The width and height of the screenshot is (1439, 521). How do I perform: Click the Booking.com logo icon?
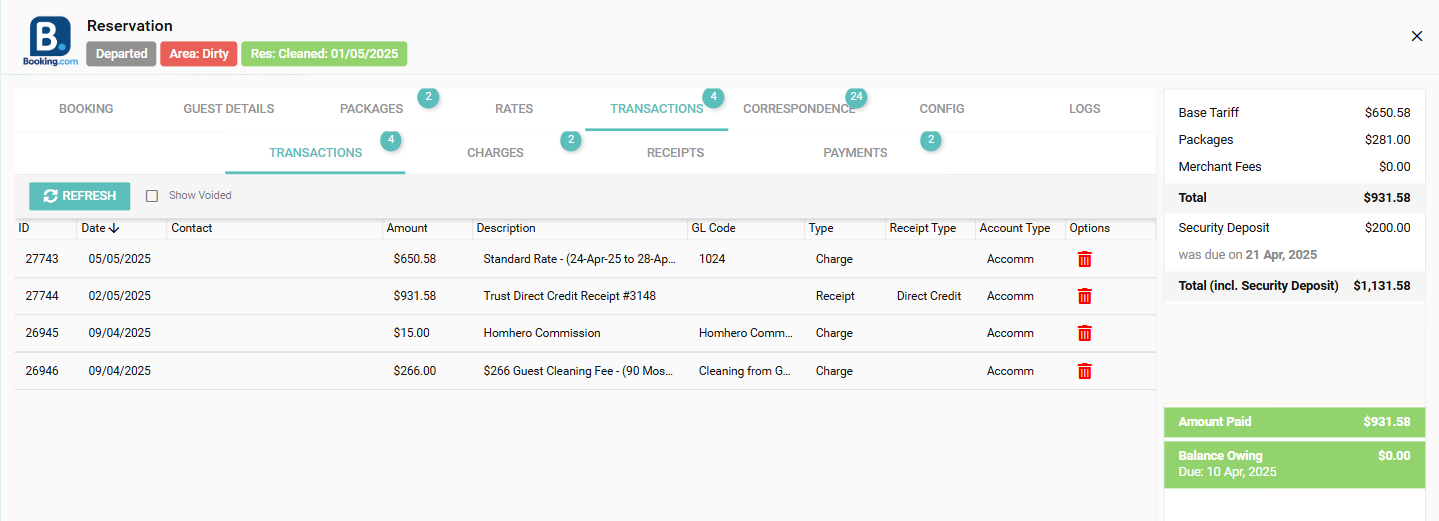50,41
